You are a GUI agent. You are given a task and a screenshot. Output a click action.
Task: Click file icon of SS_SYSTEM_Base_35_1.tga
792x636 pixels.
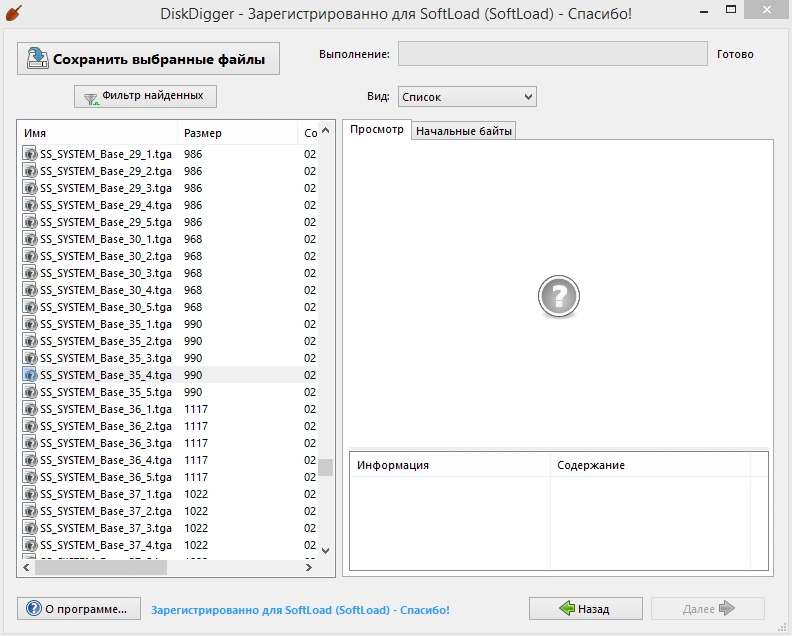(30, 324)
